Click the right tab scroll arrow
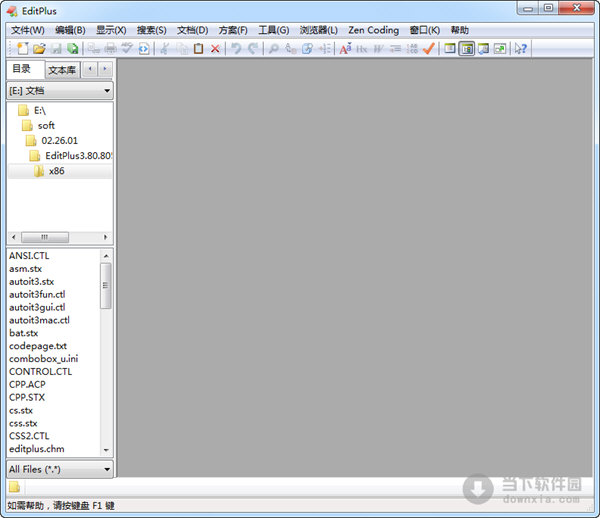Viewport: 600px width, 518px height. (x=105, y=69)
